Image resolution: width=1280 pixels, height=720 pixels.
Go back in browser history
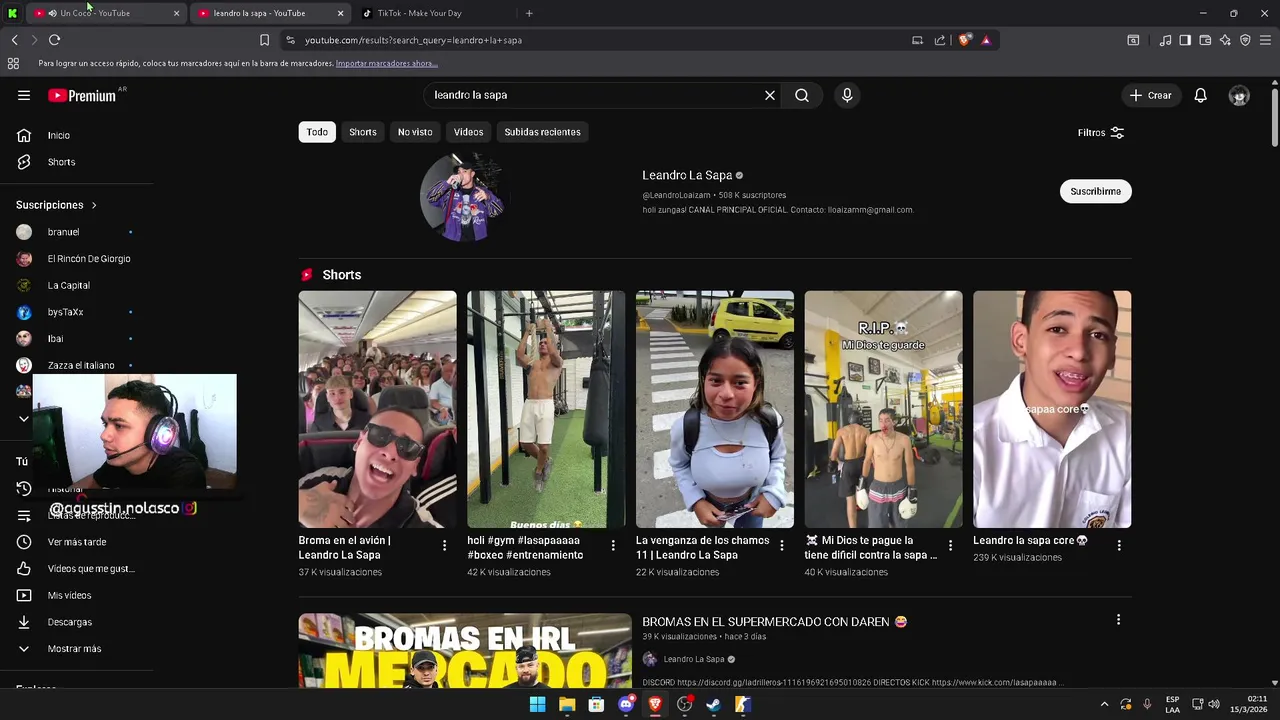click(14, 40)
